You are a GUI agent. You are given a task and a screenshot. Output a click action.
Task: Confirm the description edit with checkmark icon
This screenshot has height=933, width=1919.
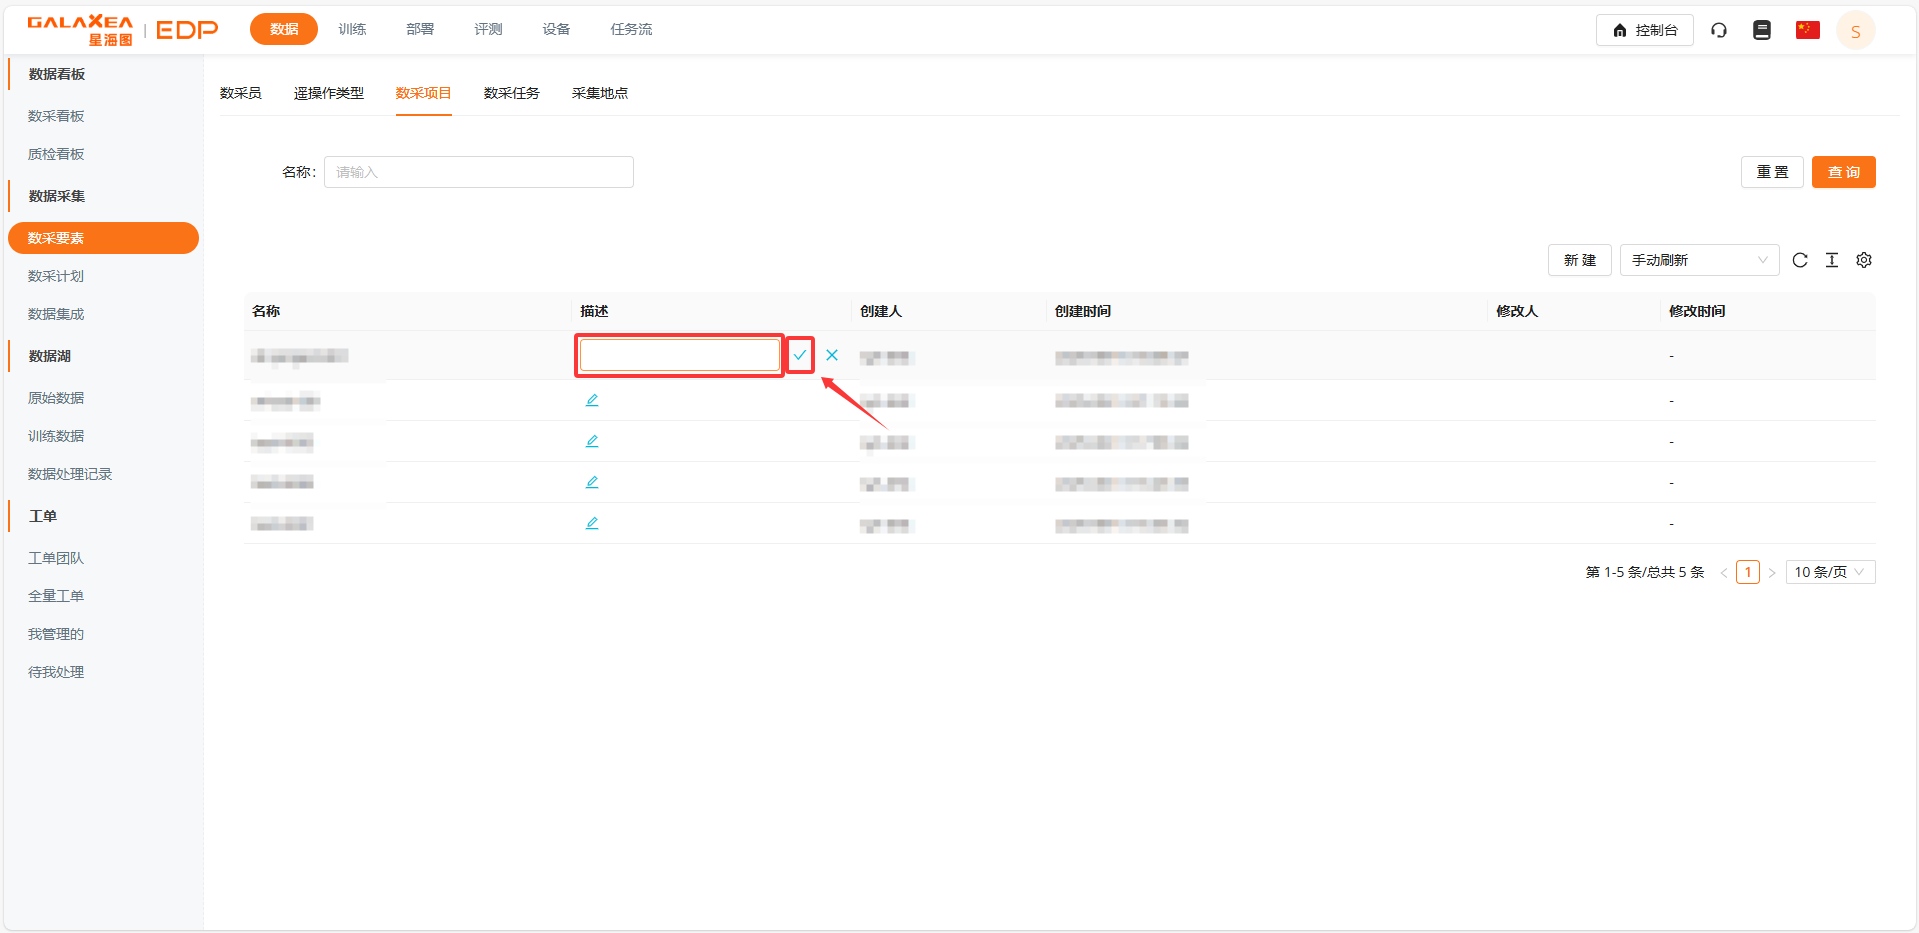point(800,355)
